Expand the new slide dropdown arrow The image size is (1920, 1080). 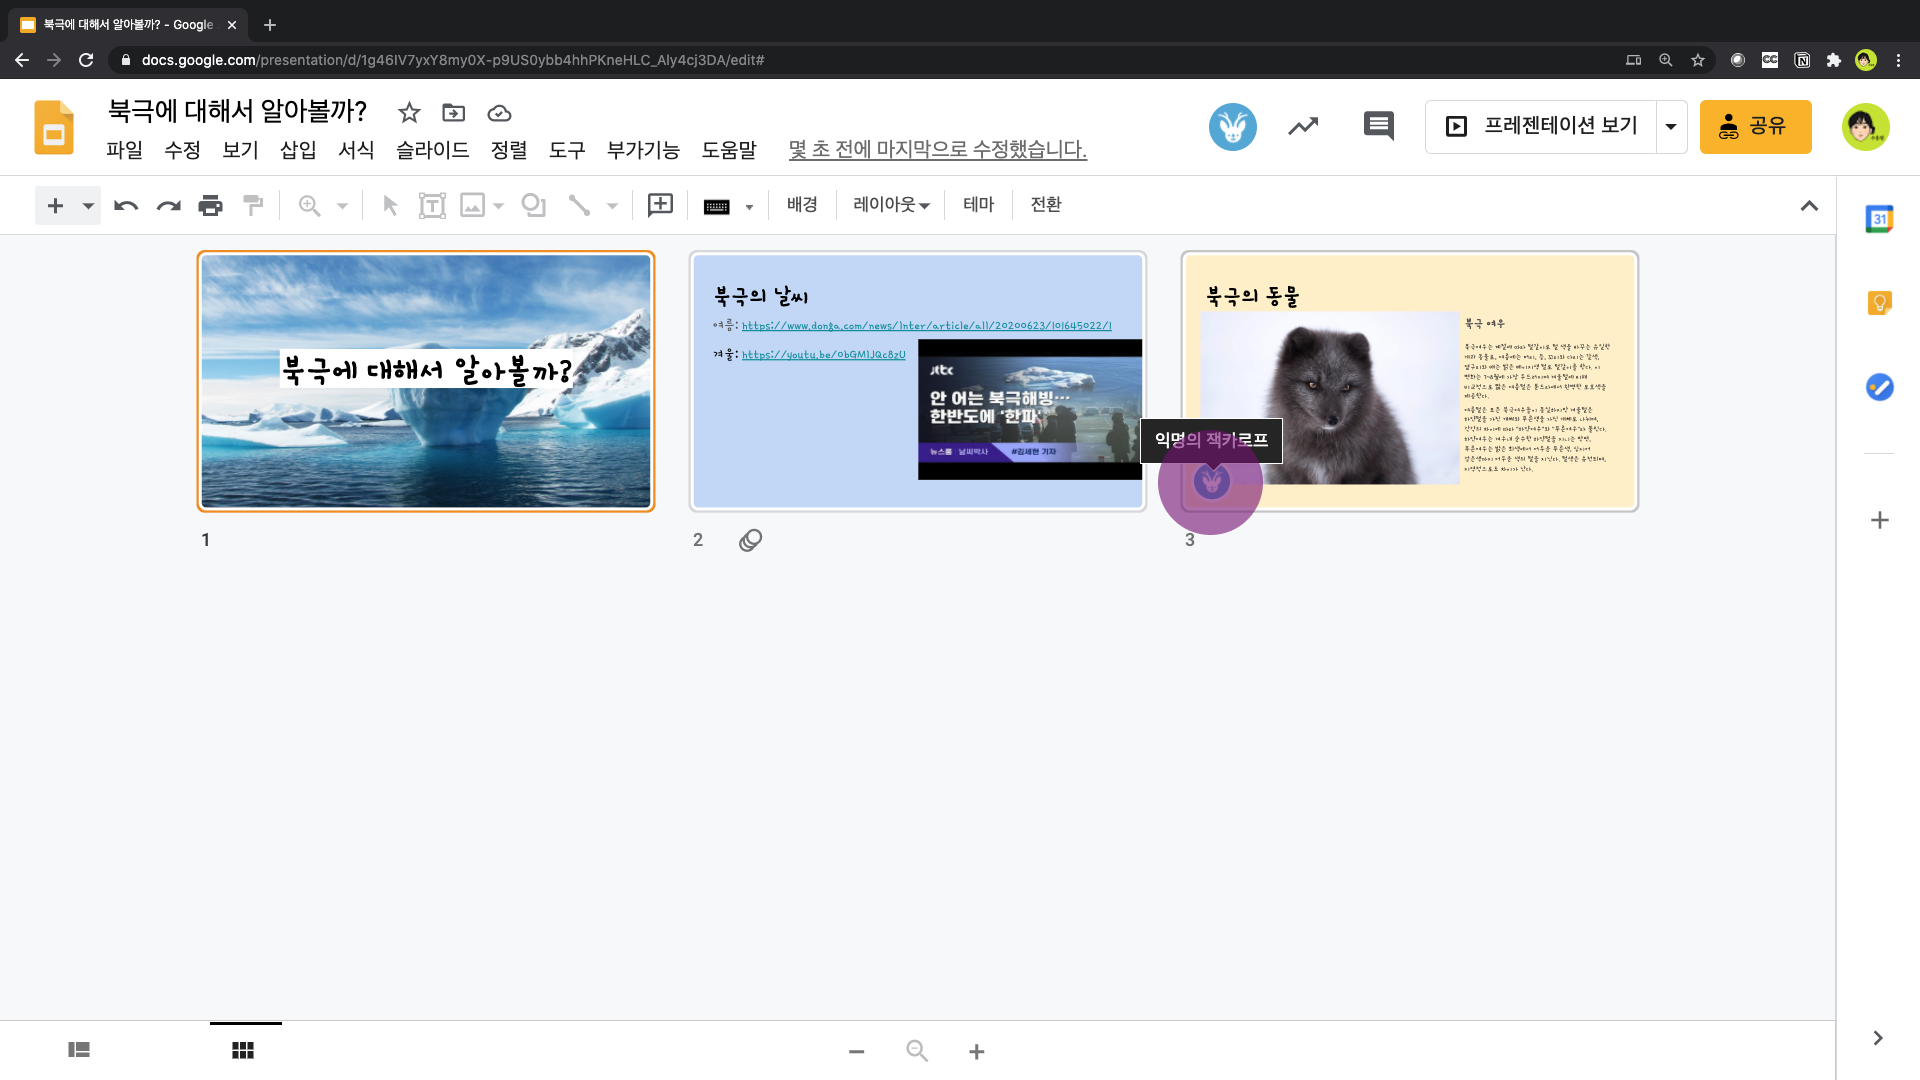88,206
